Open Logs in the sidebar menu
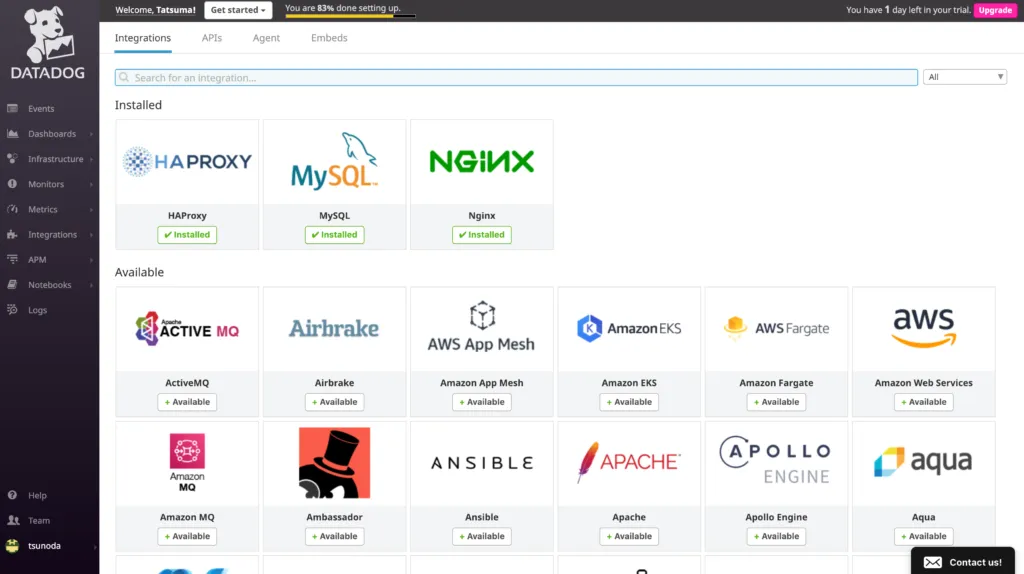This screenshot has width=1024, height=574. pos(37,310)
